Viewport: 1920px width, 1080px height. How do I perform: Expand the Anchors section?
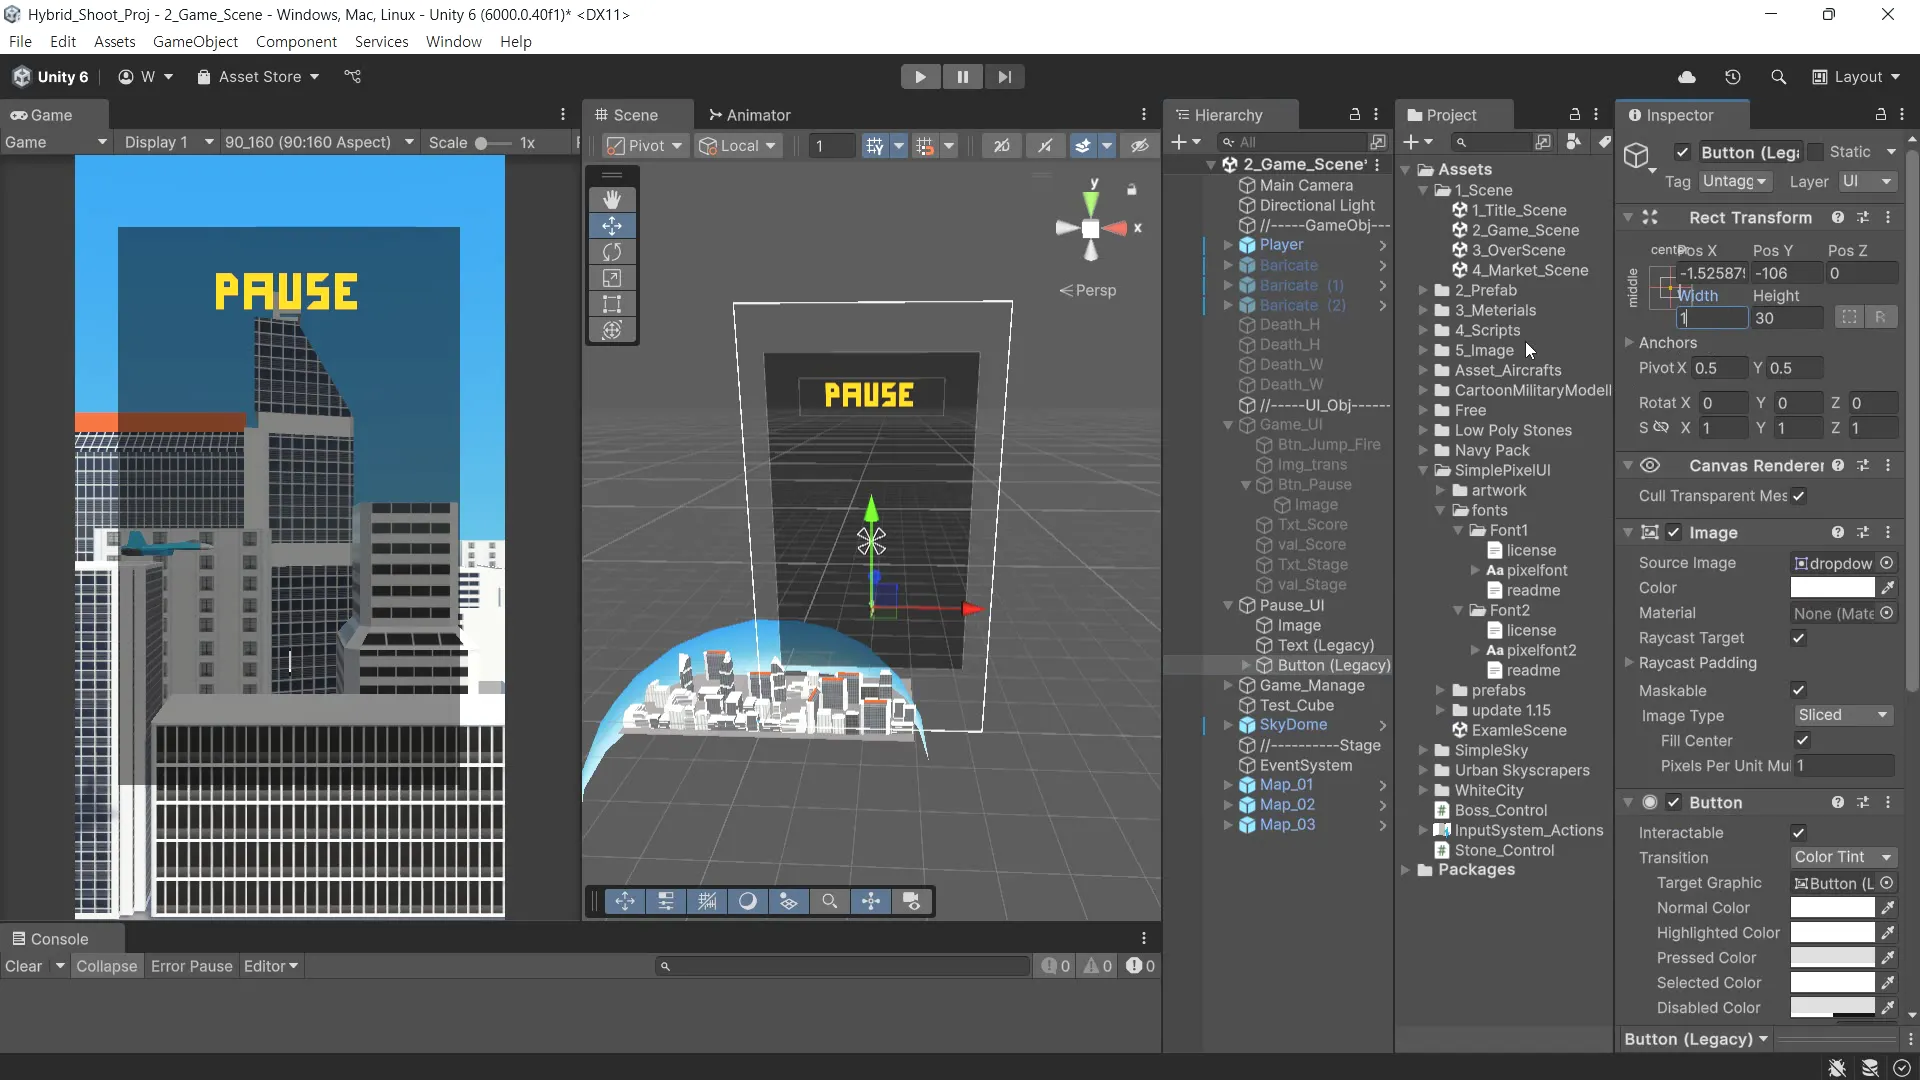(1629, 343)
